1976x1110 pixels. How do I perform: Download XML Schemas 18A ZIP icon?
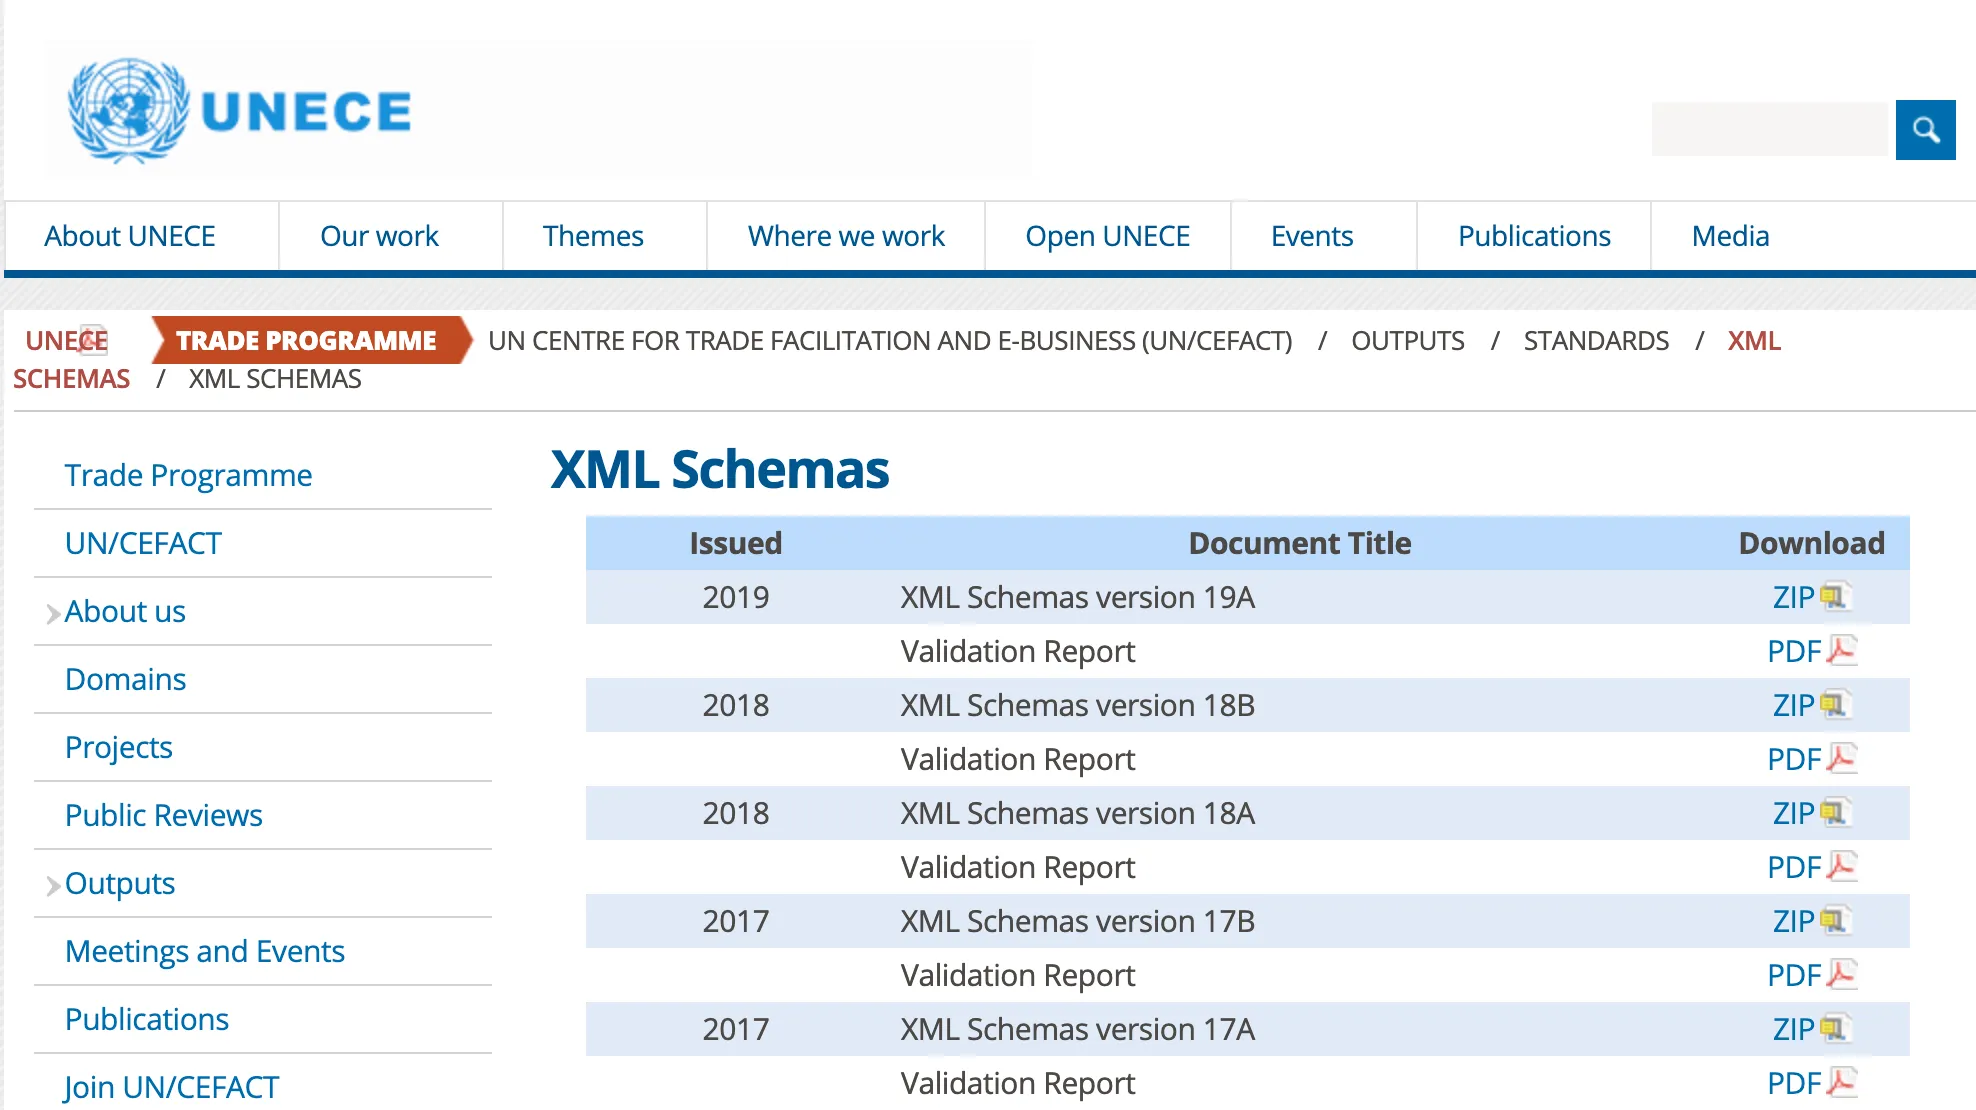(1834, 813)
